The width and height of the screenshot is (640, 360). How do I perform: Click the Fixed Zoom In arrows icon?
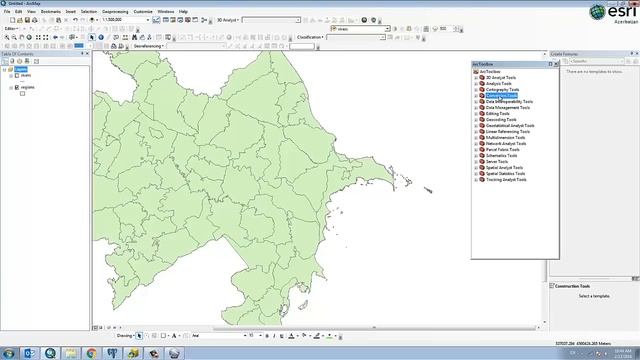tap(38, 37)
